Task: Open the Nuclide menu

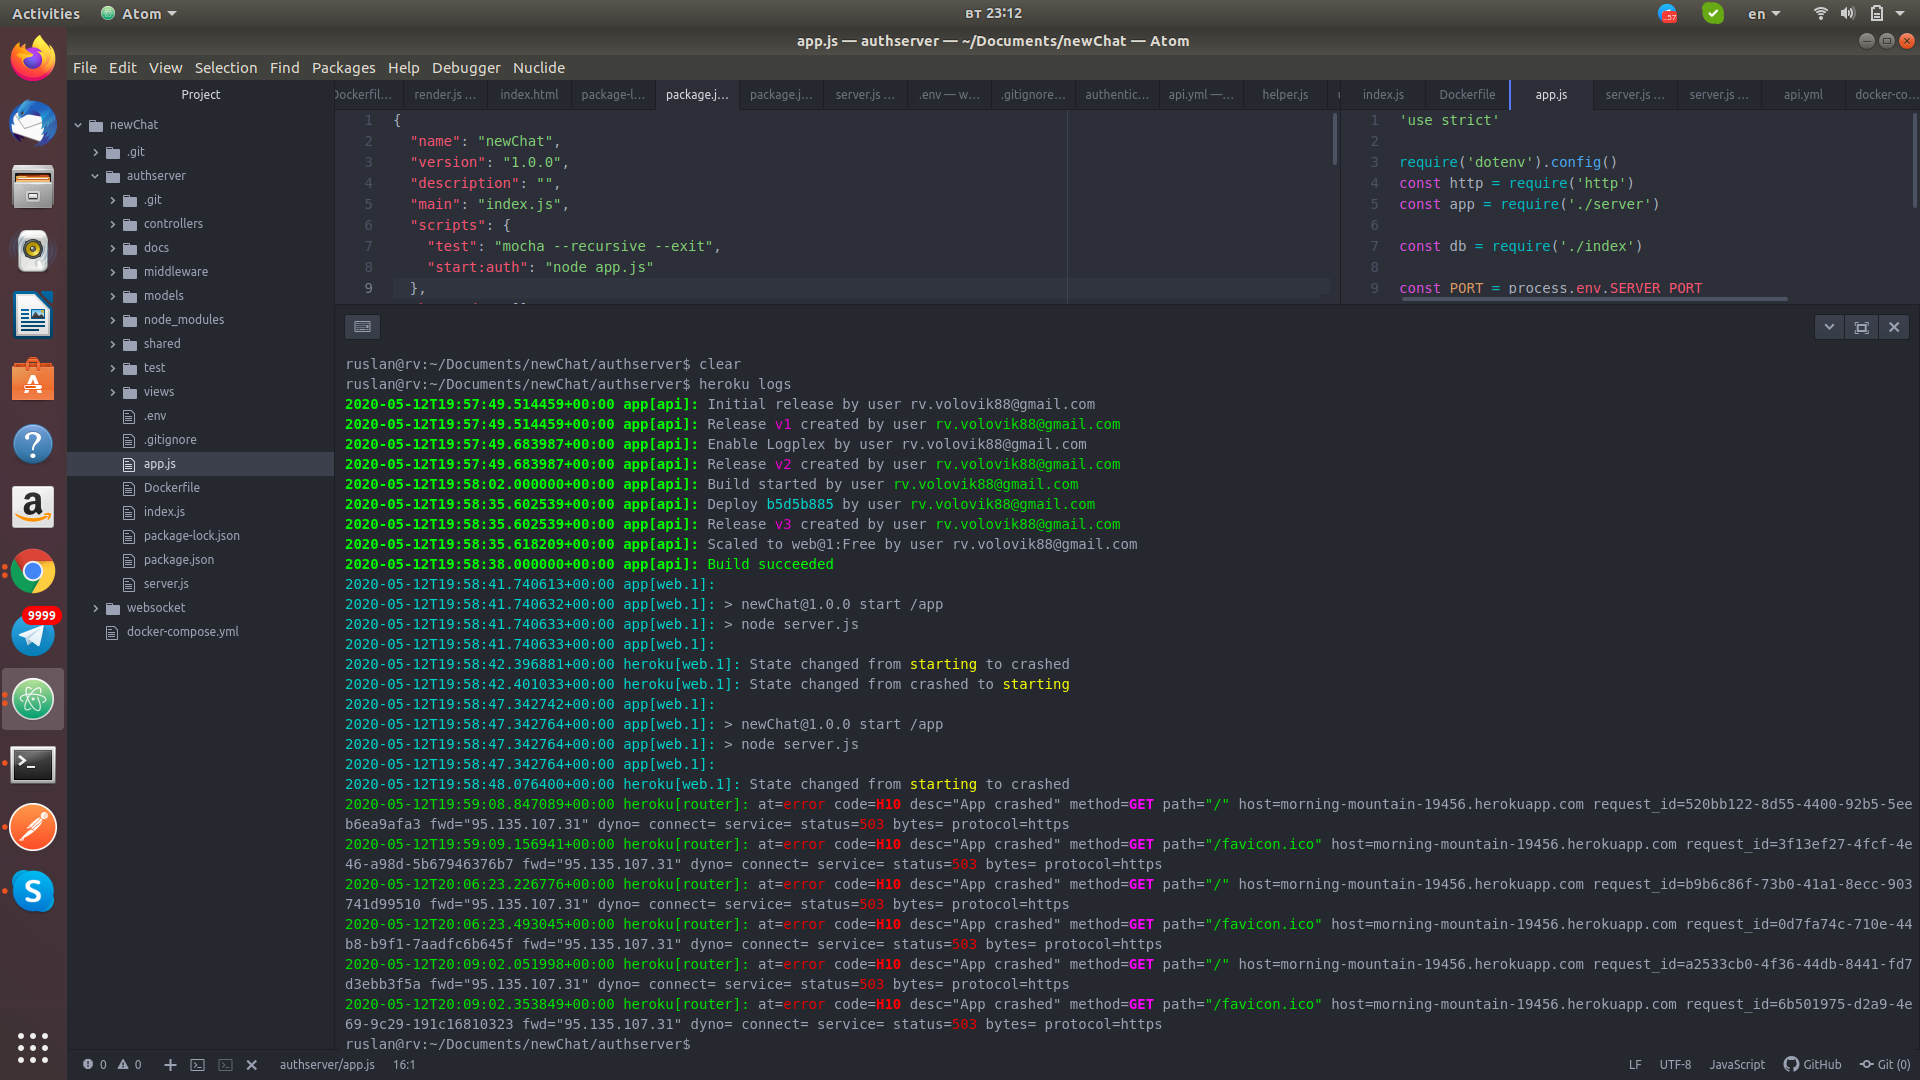Action: [x=539, y=68]
